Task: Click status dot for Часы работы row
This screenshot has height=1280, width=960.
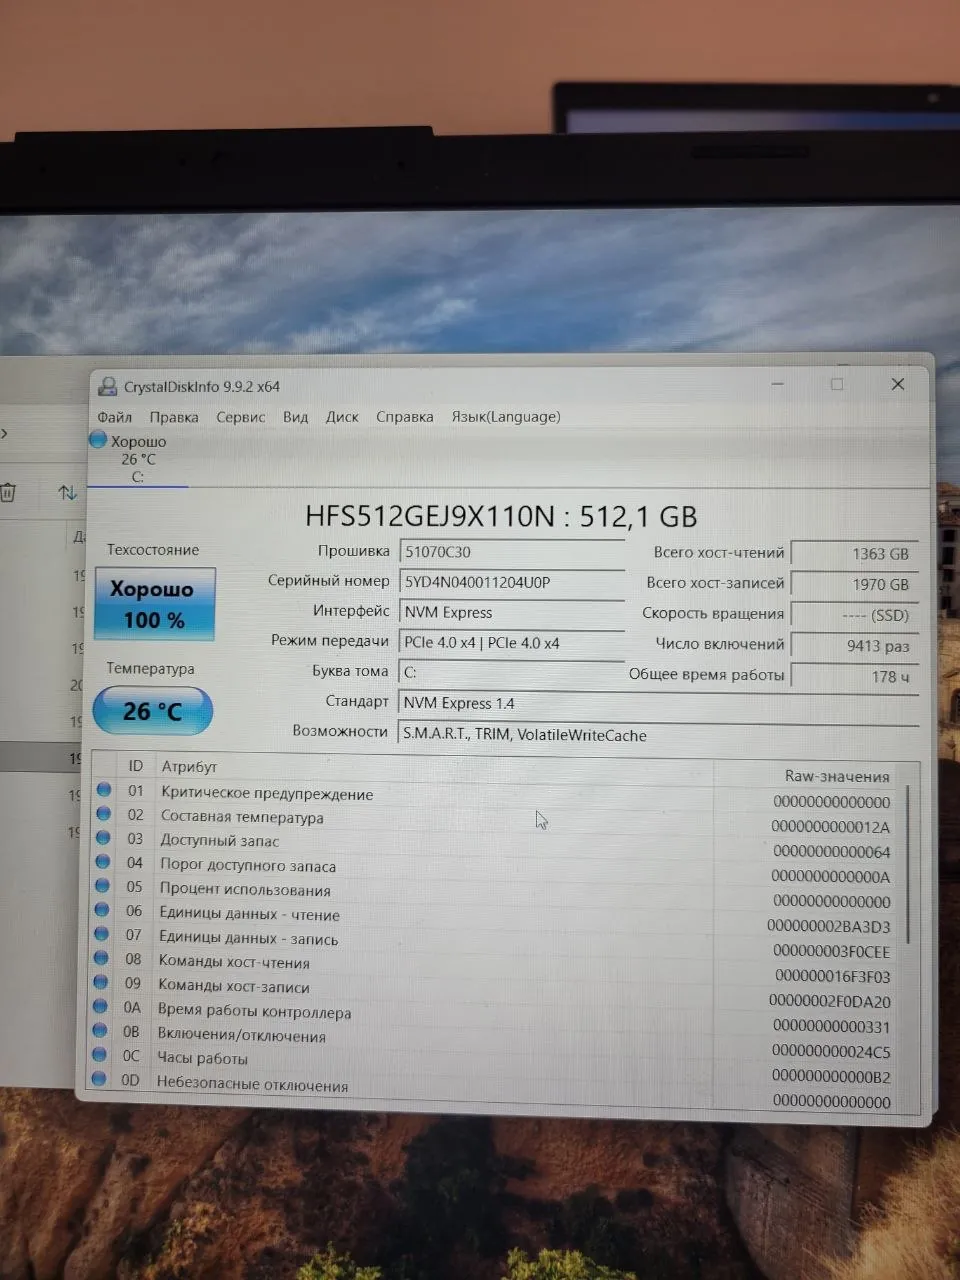Action: click(99, 1053)
